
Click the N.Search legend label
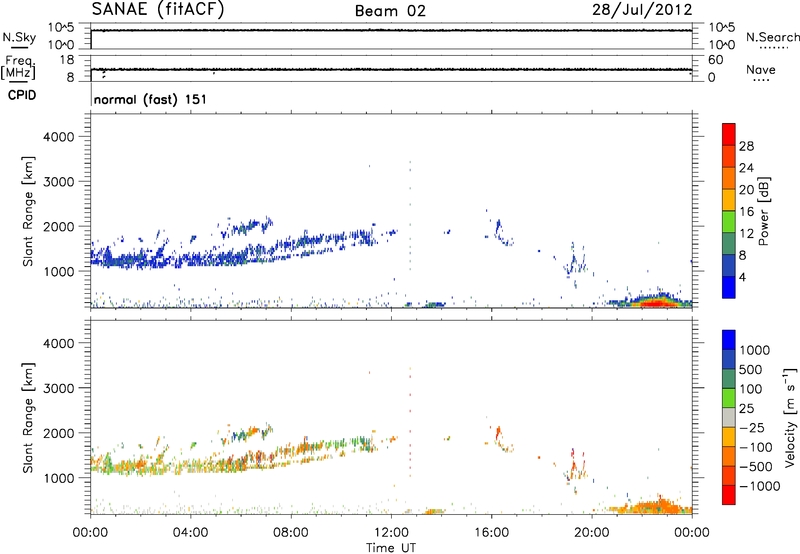coord(773,37)
